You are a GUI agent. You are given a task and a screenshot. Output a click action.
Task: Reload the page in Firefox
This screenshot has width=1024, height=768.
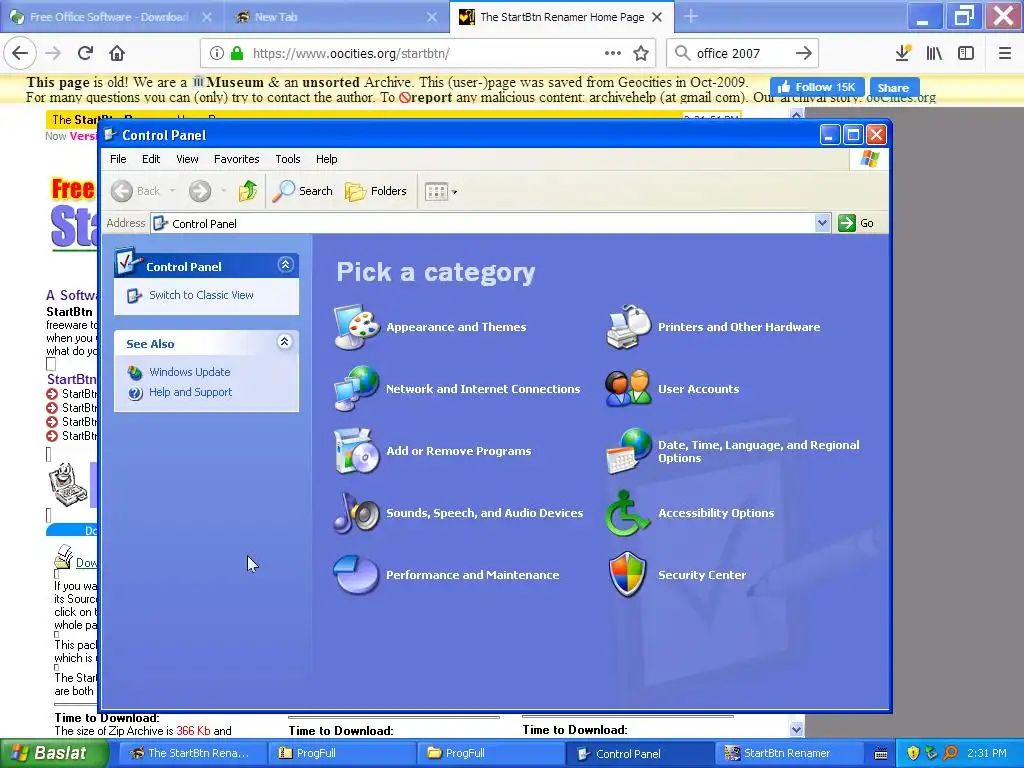[86, 53]
